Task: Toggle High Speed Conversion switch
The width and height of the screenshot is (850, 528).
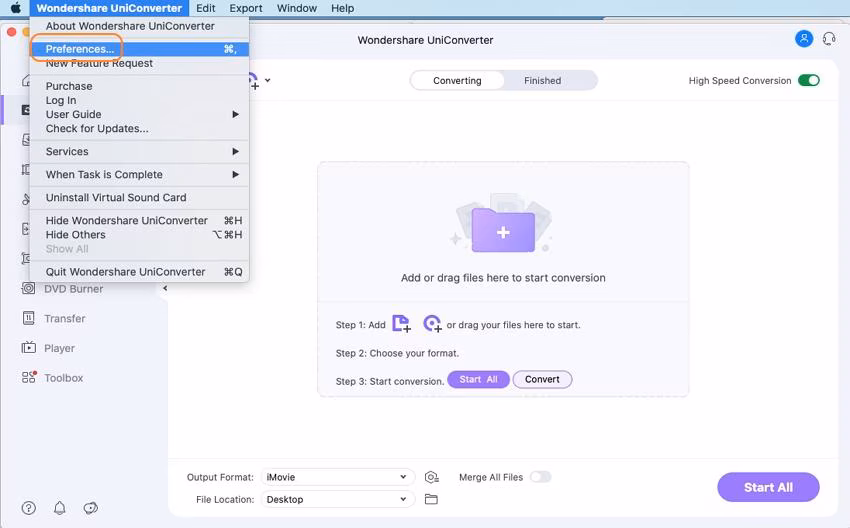Action: pos(809,80)
